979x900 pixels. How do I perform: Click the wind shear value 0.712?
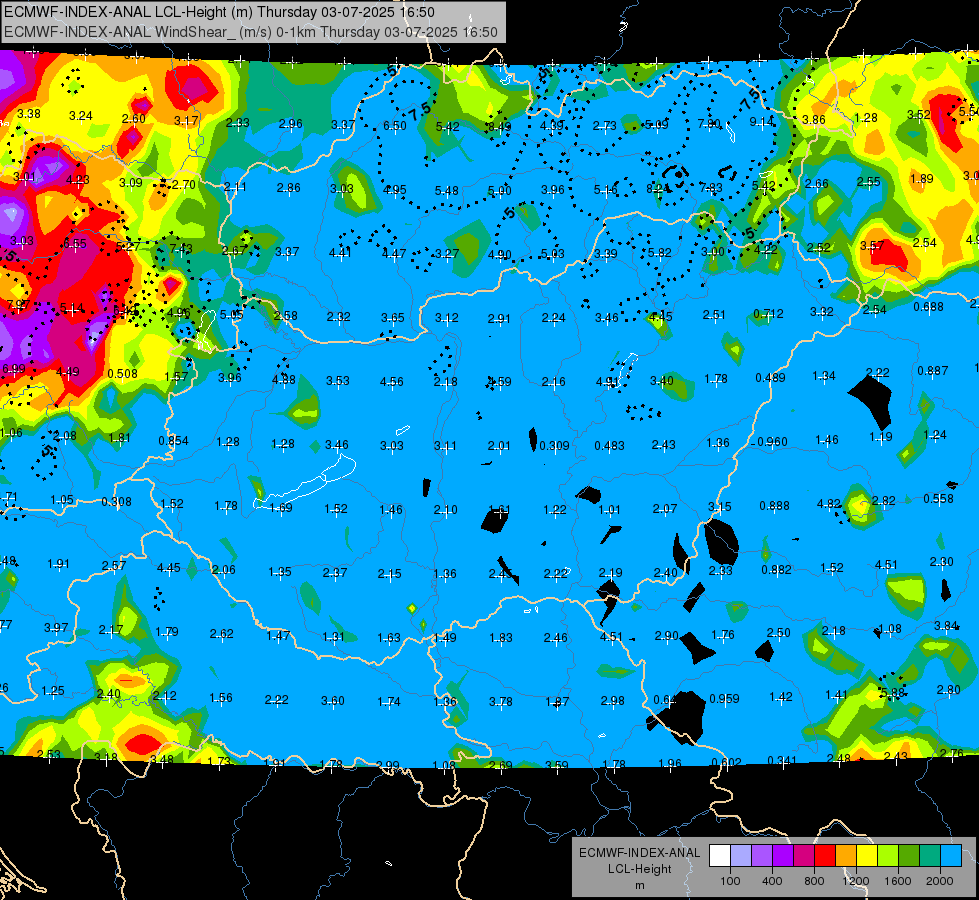tap(768, 314)
